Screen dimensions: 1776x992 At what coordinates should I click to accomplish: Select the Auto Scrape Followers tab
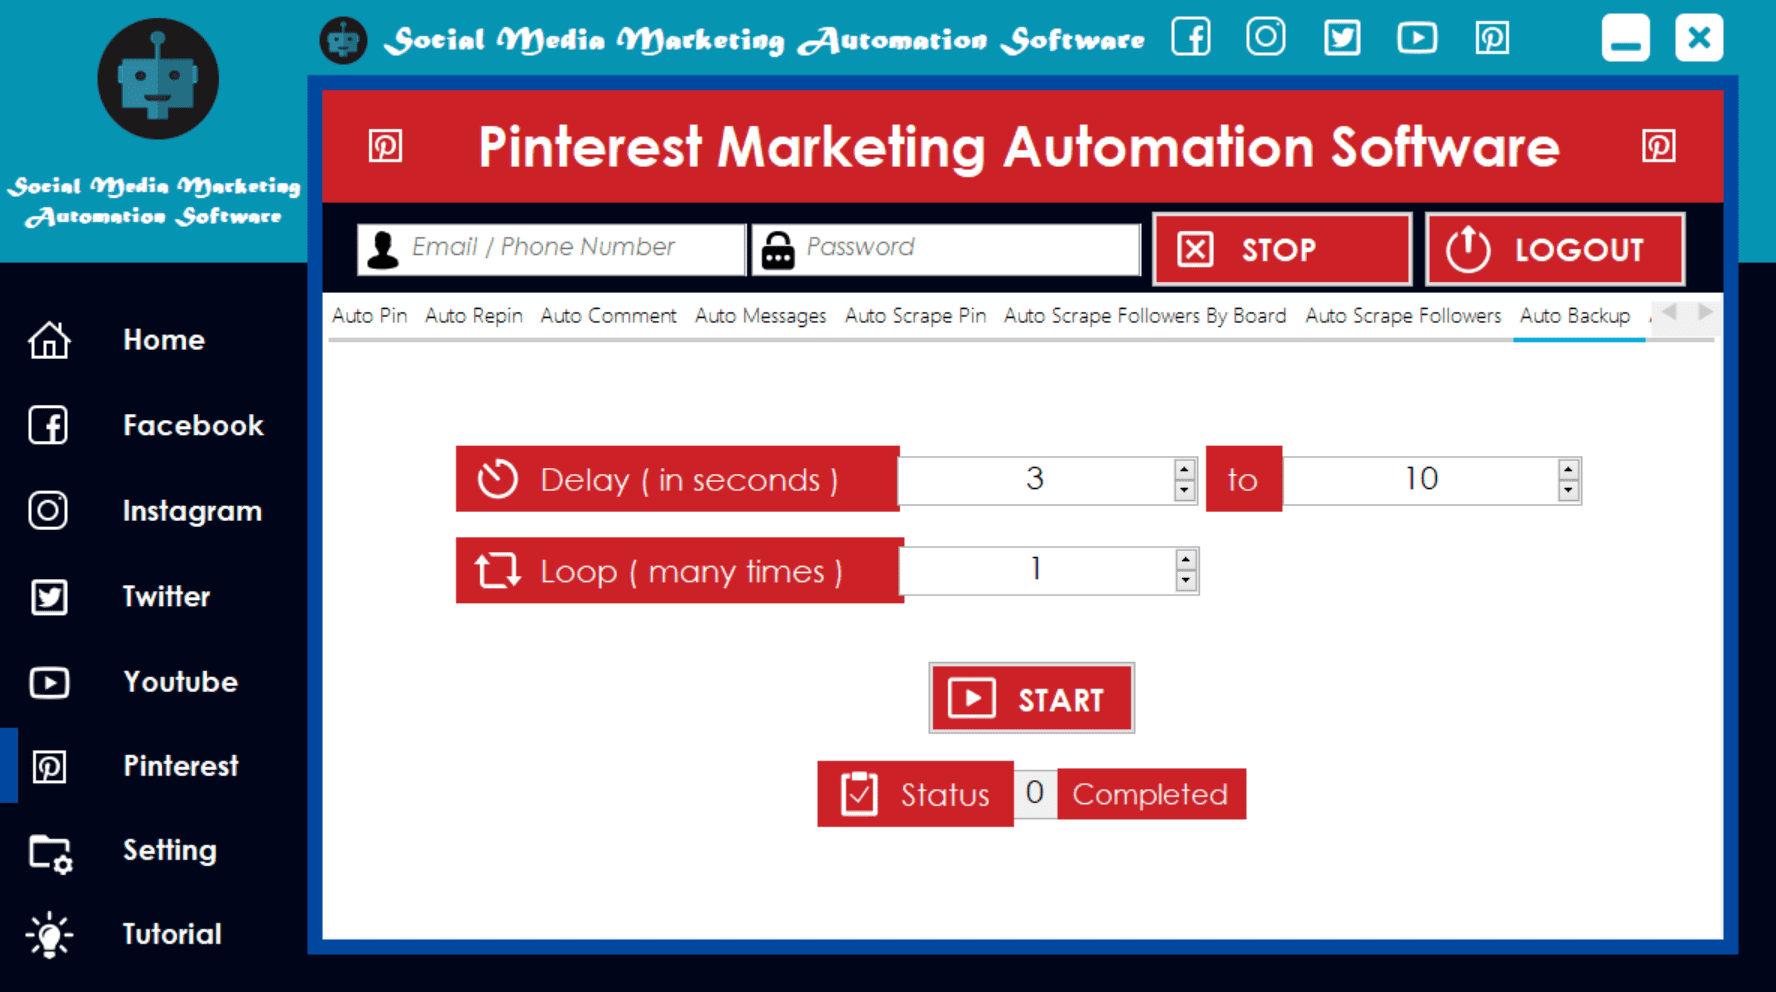1403,316
